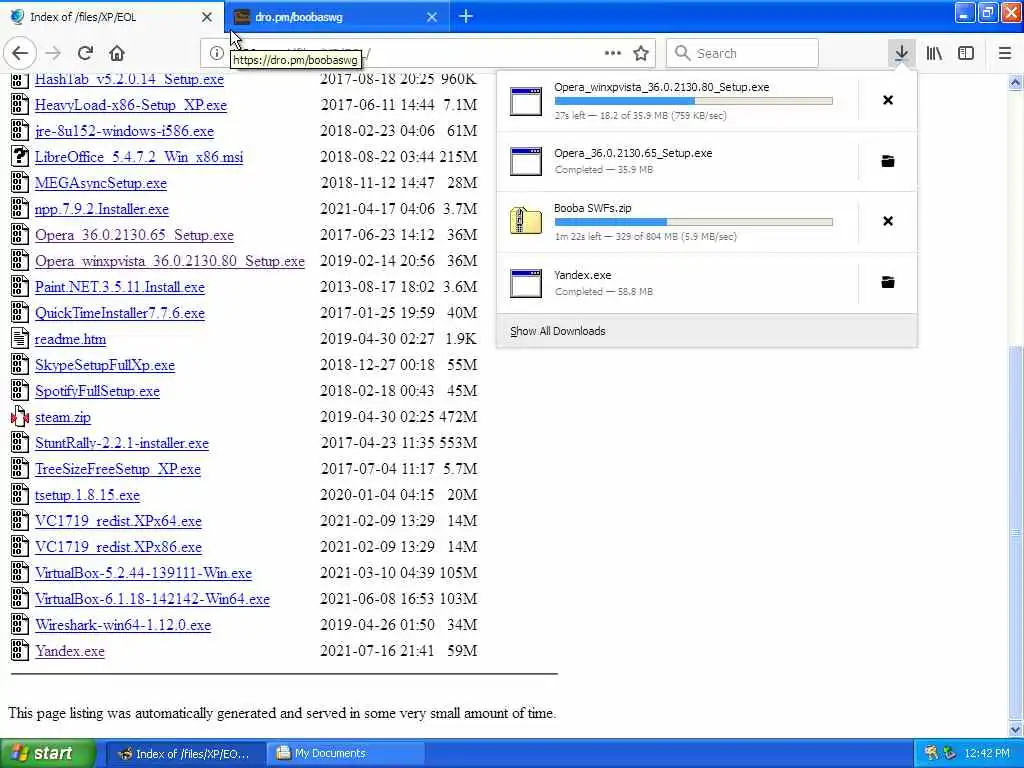
Task: Click Index of /files/XP/EO... taskbar button
Action: pos(185,753)
